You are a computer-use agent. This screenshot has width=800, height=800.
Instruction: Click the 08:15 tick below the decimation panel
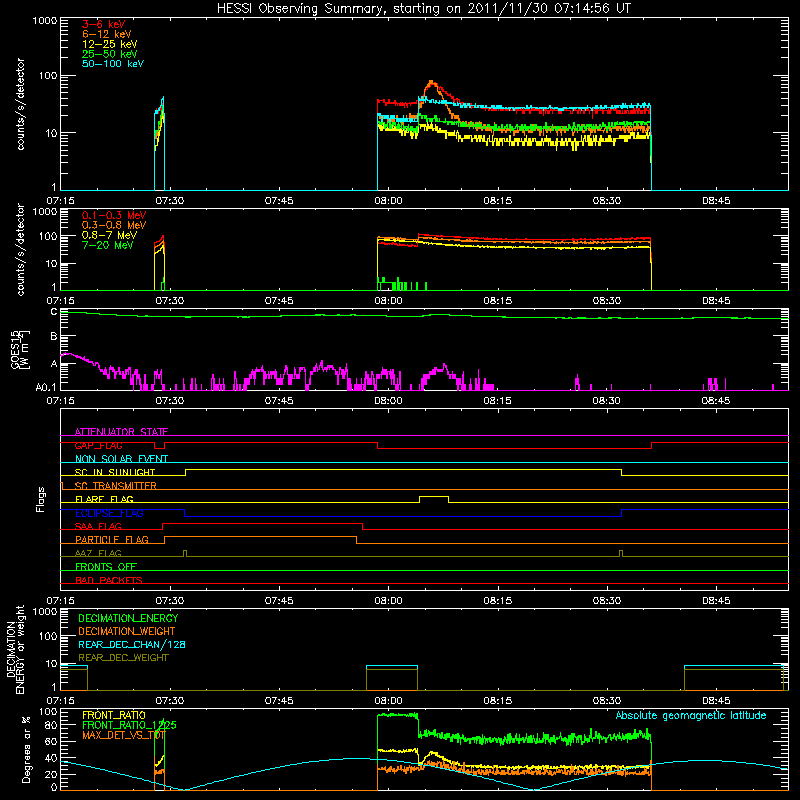pyautogui.click(x=497, y=701)
